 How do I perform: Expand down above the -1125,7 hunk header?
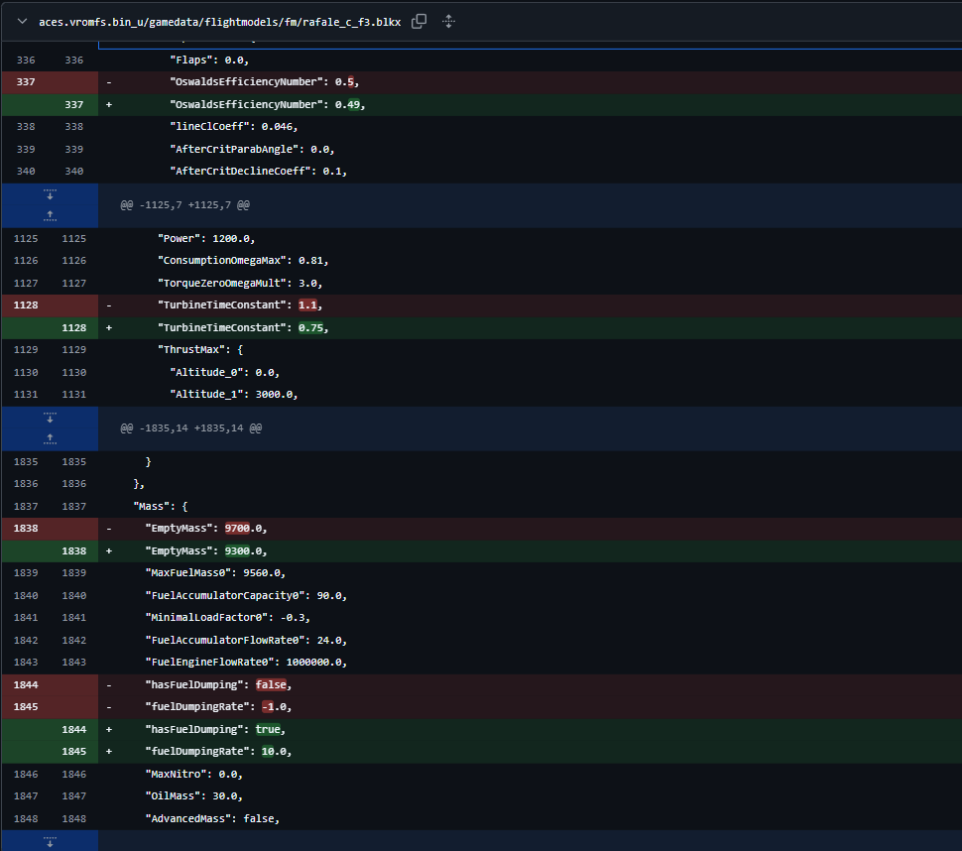click(x=50, y=194)
